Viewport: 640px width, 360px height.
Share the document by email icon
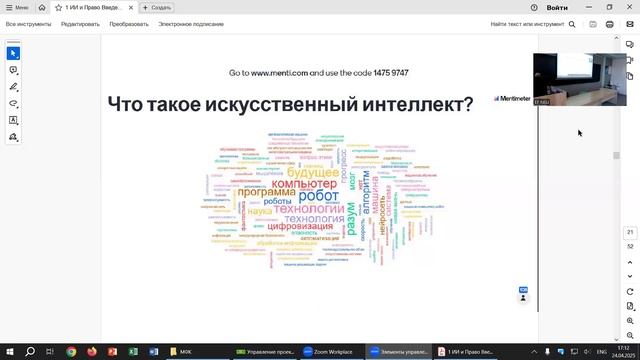tap(630, 24)
